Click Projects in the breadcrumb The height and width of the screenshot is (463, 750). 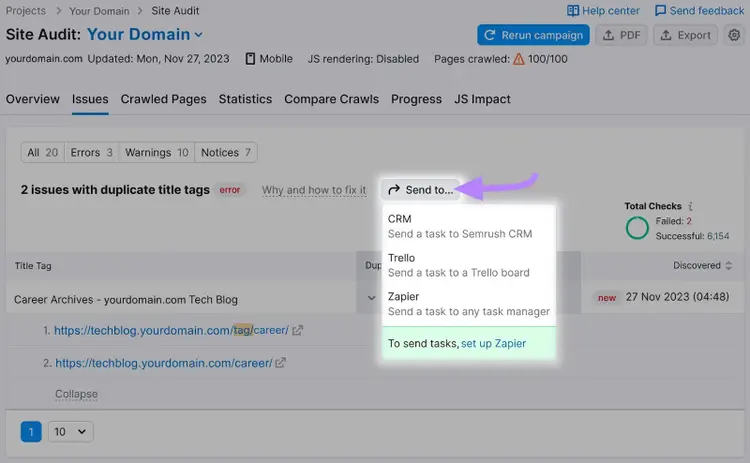tap(26, 11)
